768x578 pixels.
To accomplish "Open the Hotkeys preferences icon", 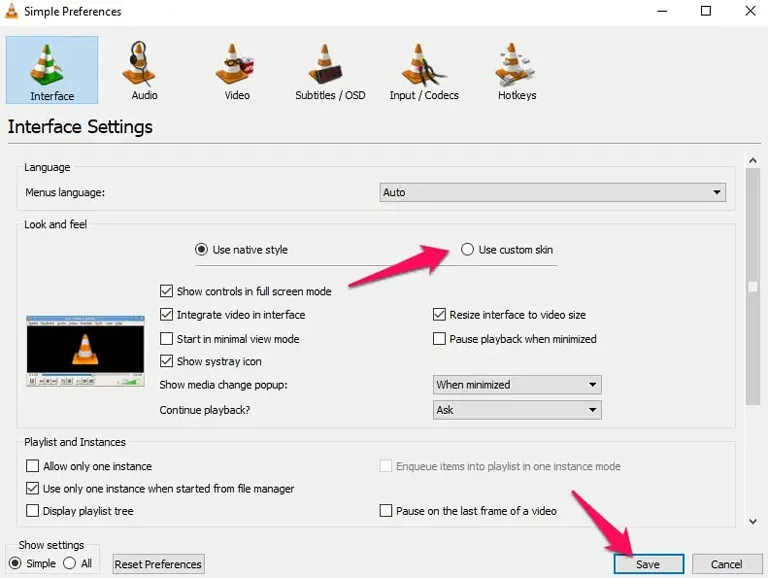I will pyautogui.click(x=514, y=64).
